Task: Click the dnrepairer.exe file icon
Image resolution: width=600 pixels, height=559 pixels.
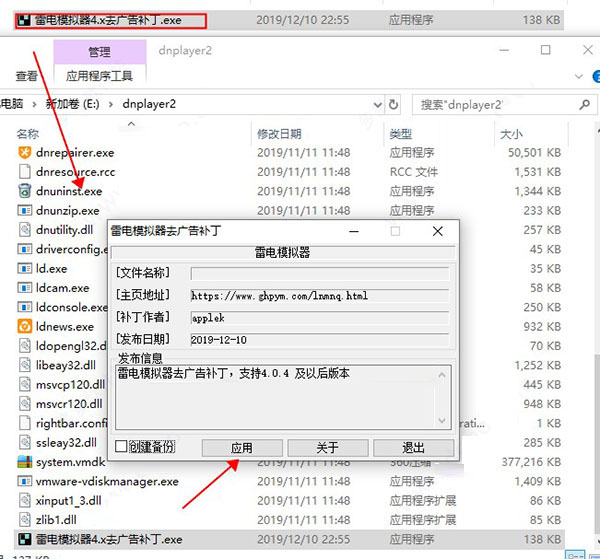Action: click(x=25, y=153)
